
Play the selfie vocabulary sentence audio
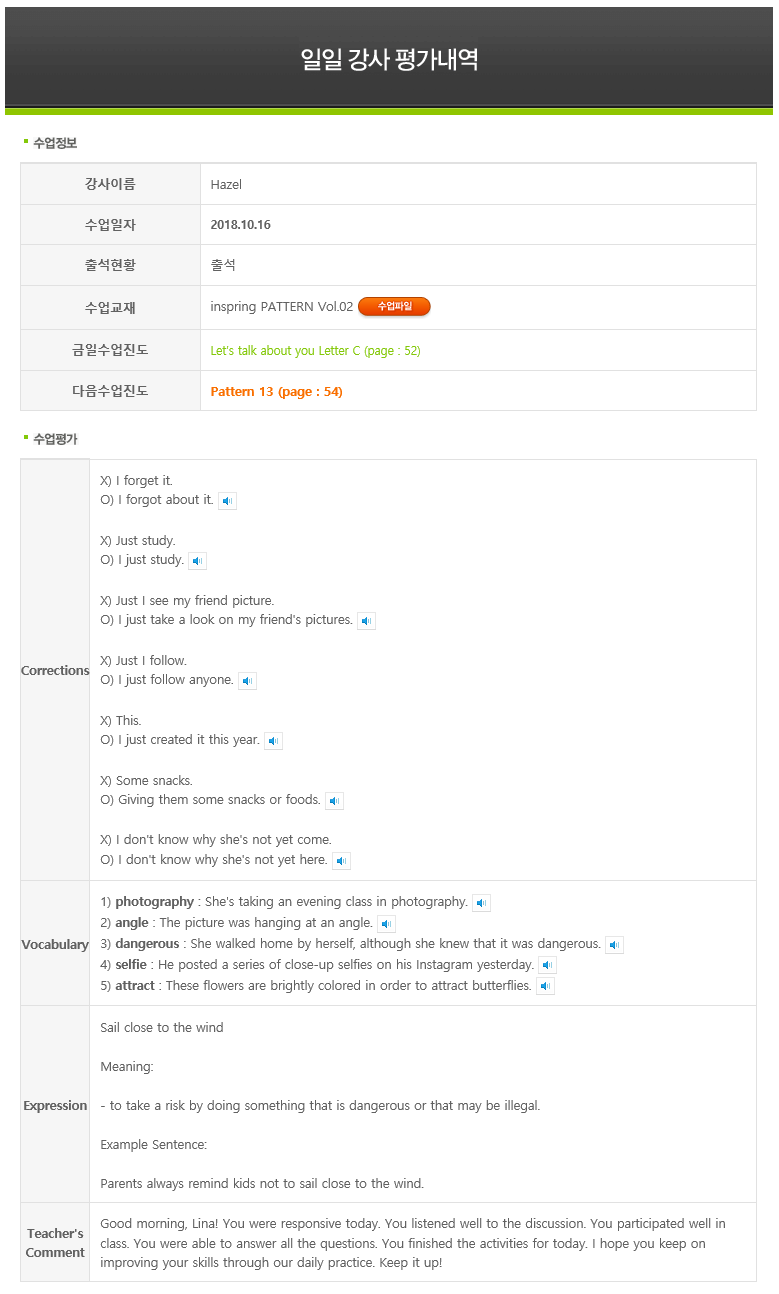pyautogui.click(x=548, y=966)
